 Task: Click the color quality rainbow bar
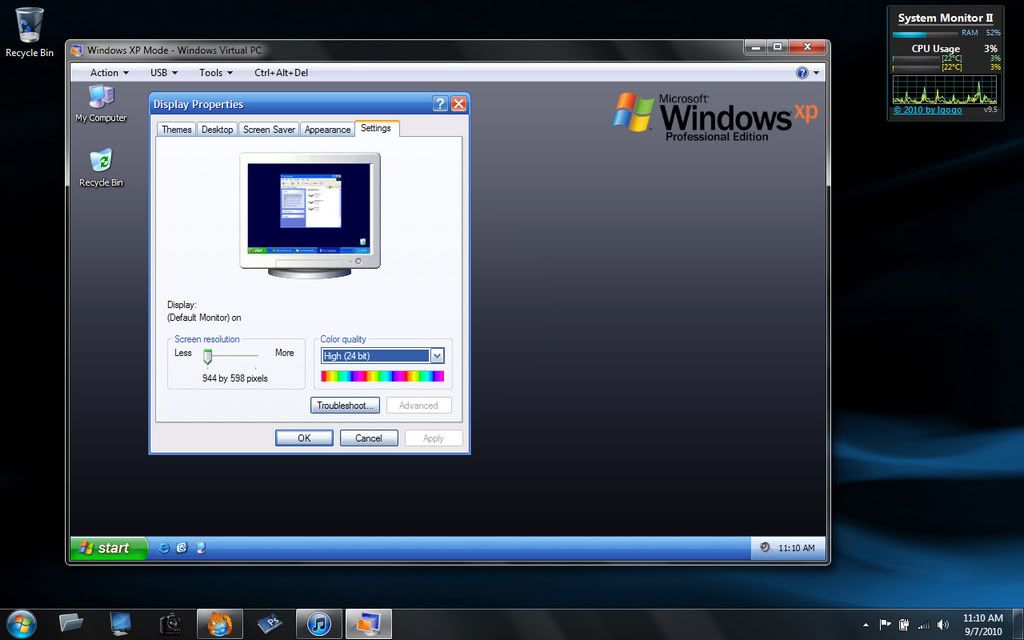[383, 376]
